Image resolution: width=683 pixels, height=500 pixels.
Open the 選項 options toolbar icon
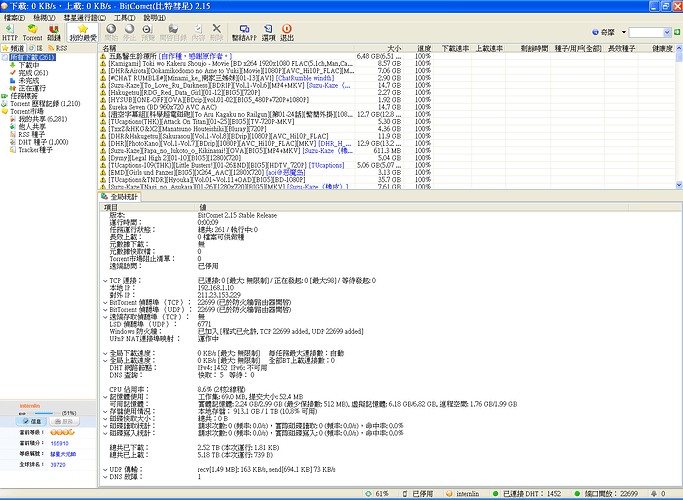(268, 33)
